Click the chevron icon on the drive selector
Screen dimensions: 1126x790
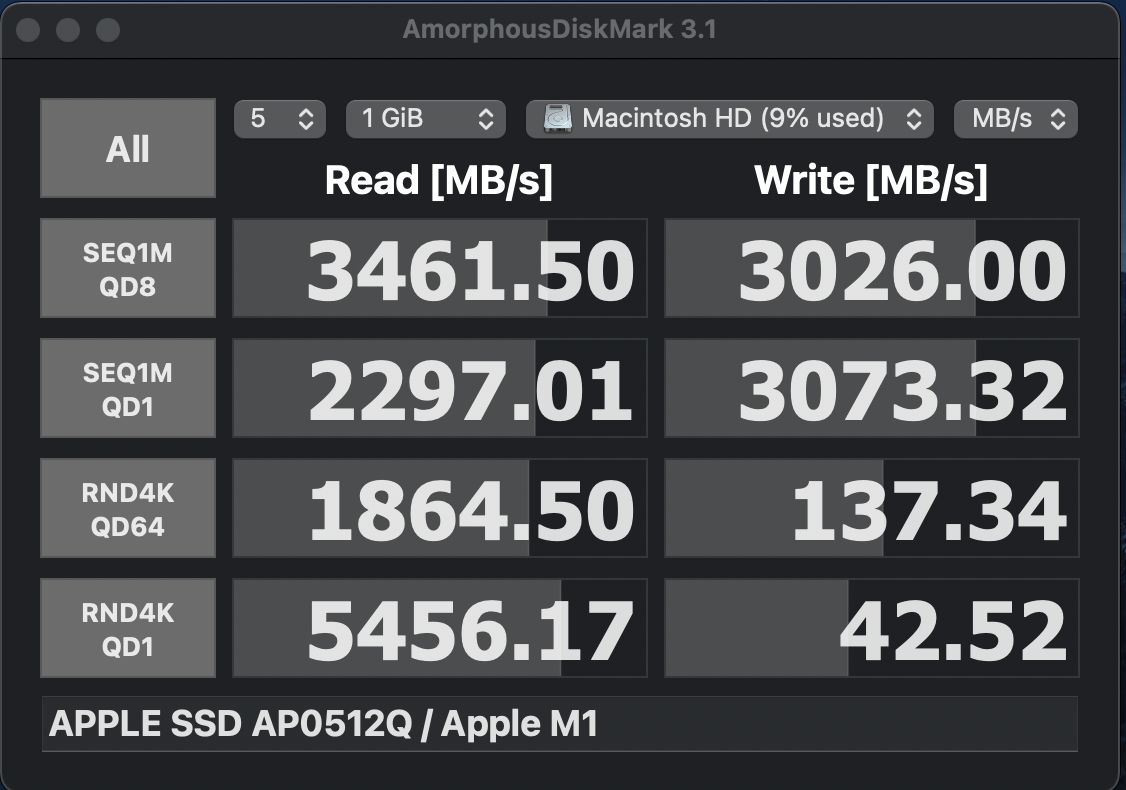[916, 119]
